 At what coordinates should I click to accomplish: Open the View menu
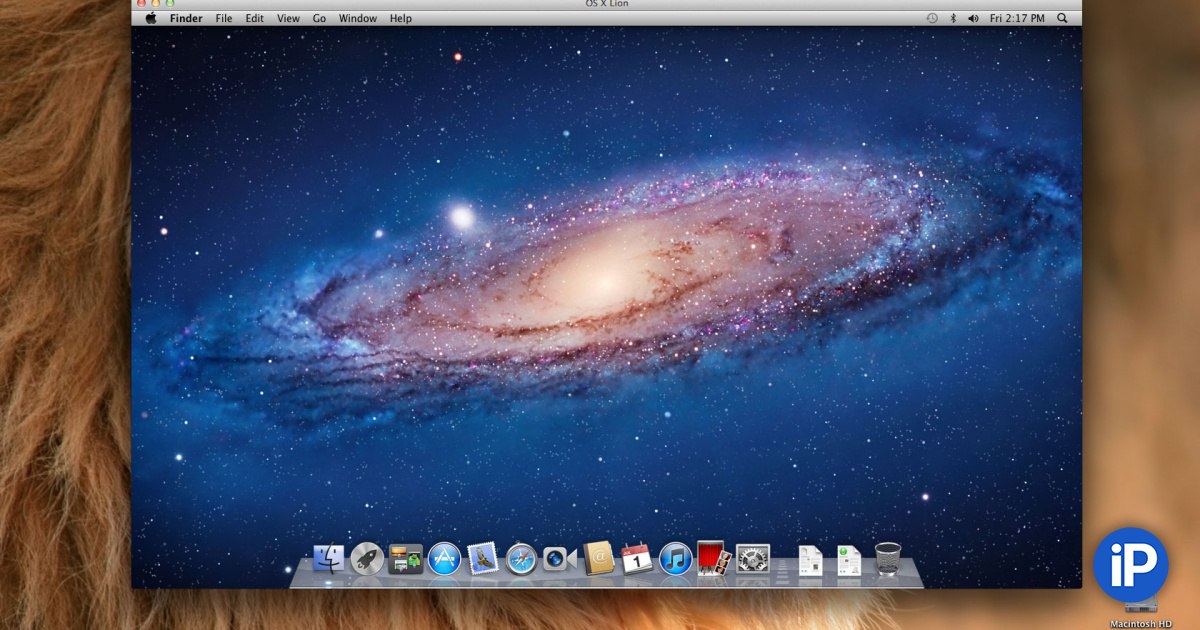[x=288, y=18]
